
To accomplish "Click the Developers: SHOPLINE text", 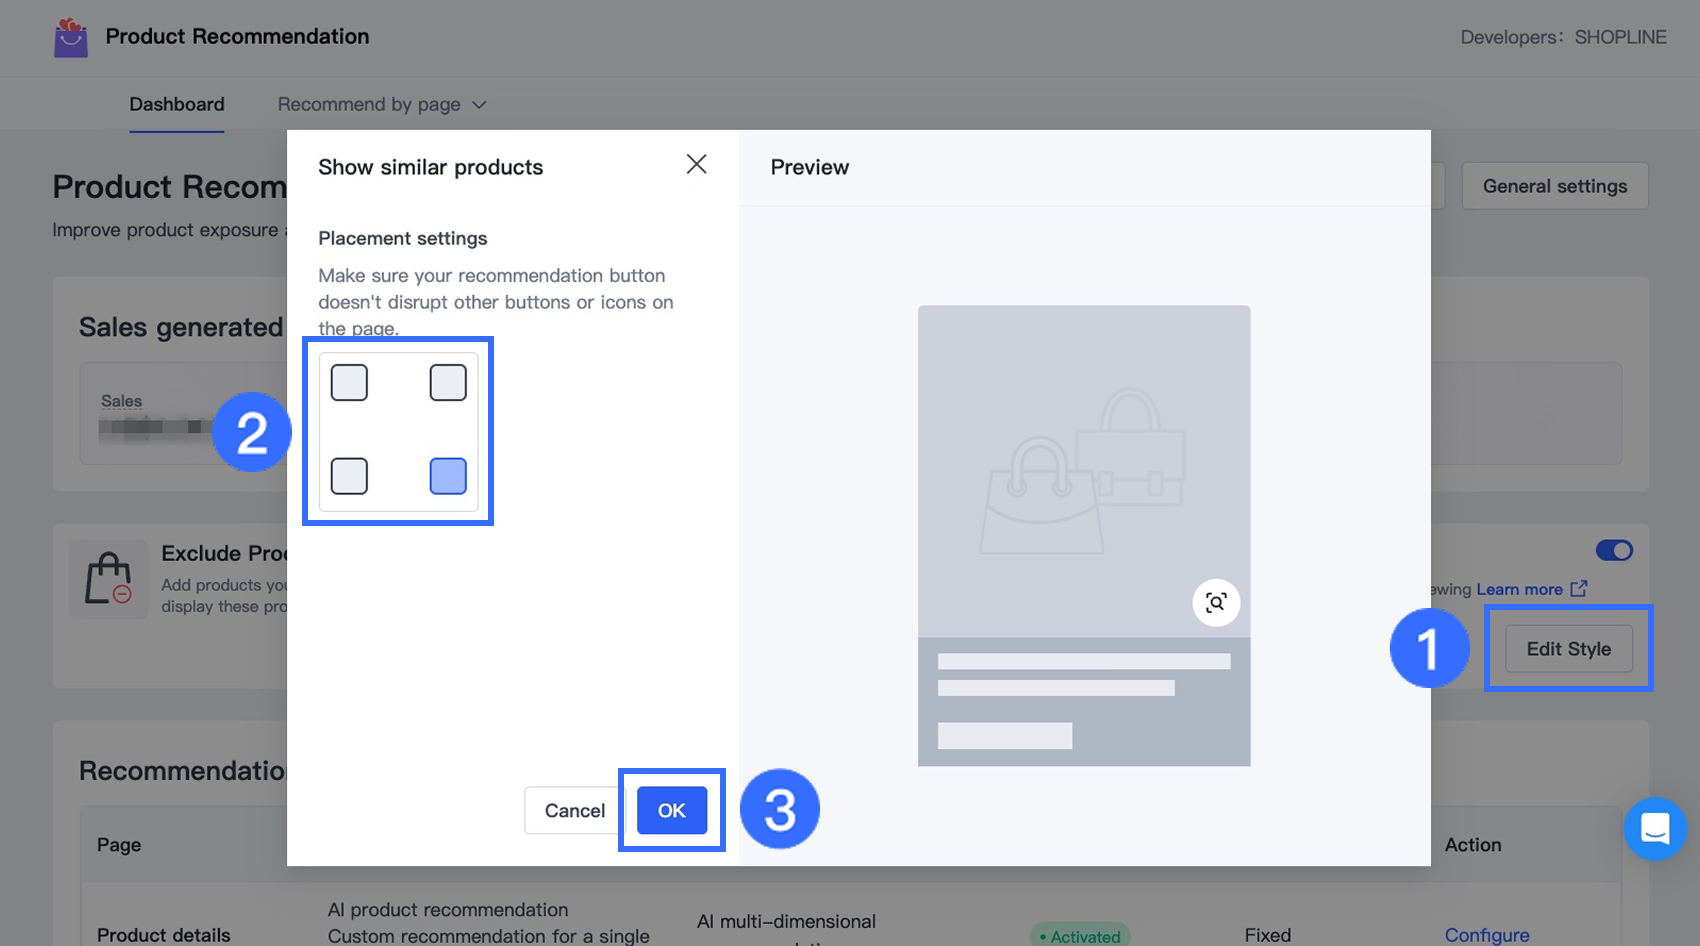I will [x=1563, y=37].
